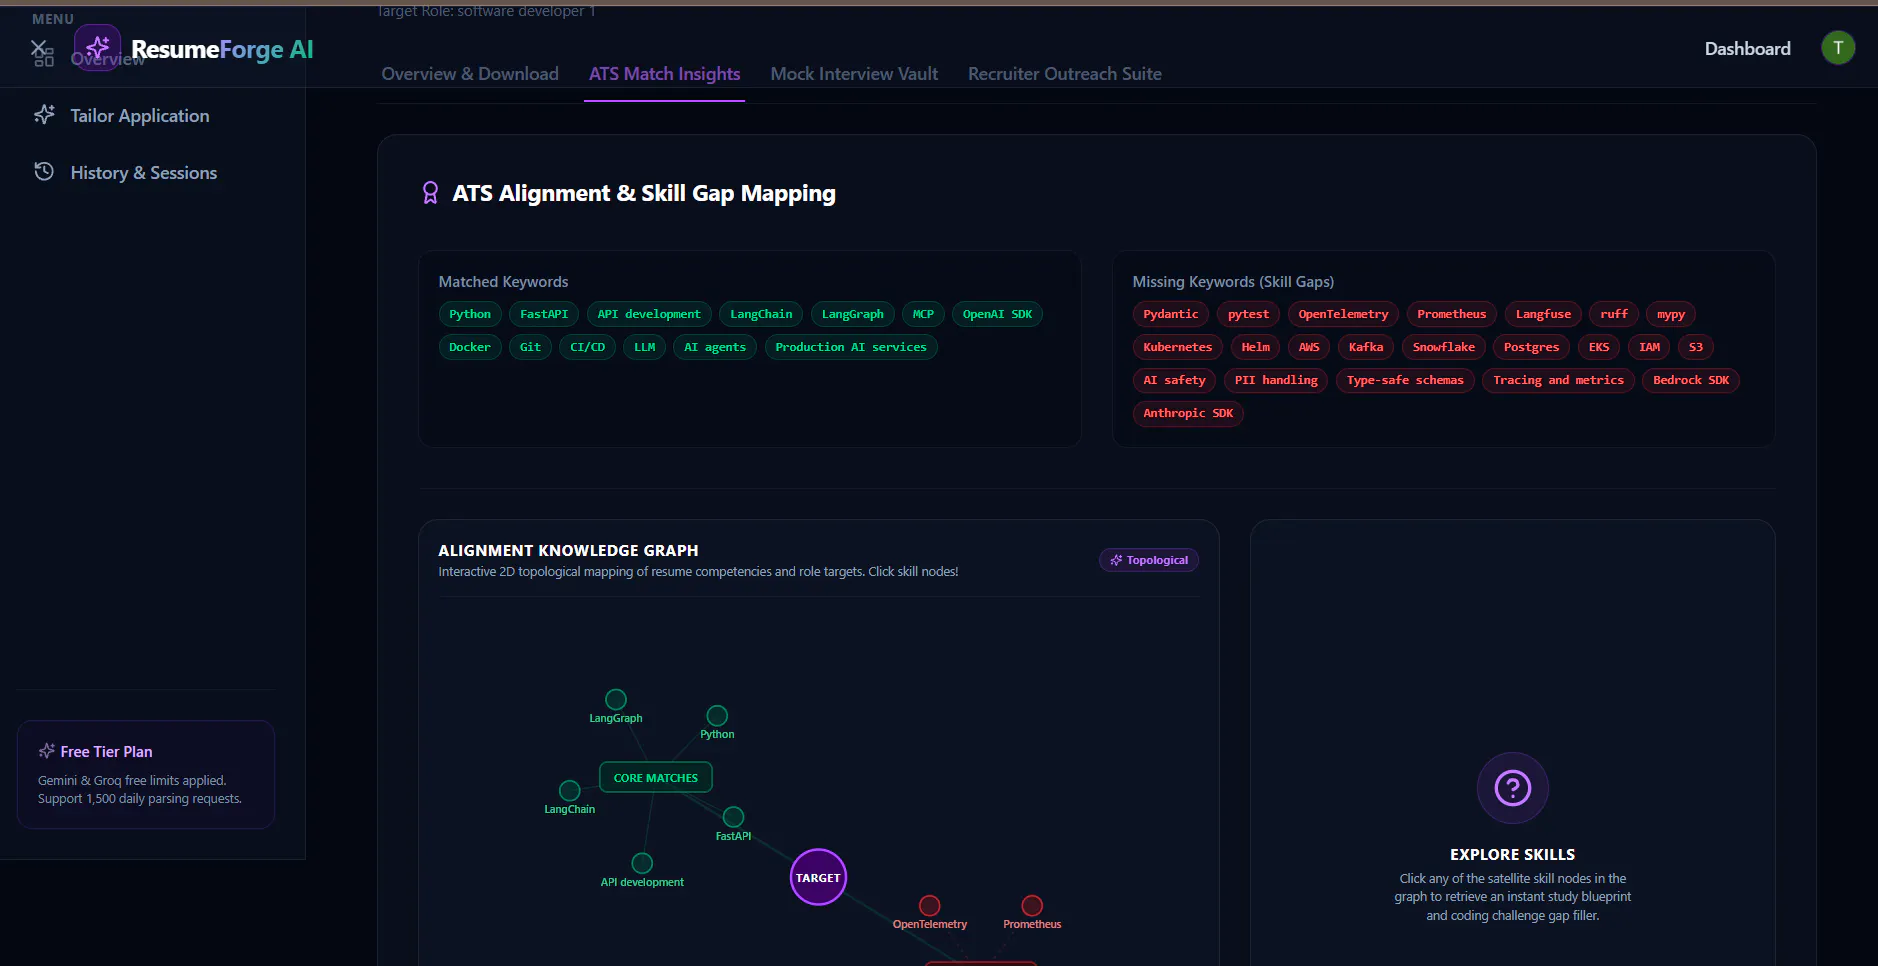This screenshot has height=966, width=1878.
Task: Select the LangChain node in the graph
Action: click(x=570, y=790)
